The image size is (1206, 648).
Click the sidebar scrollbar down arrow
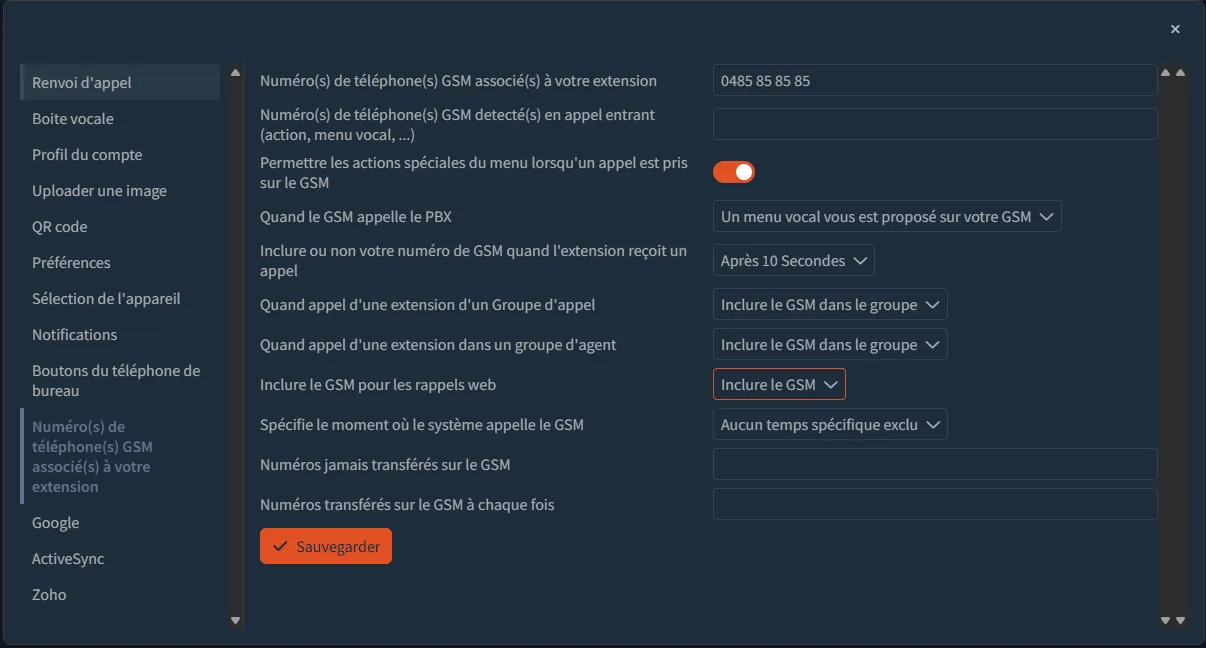(236, 620)
